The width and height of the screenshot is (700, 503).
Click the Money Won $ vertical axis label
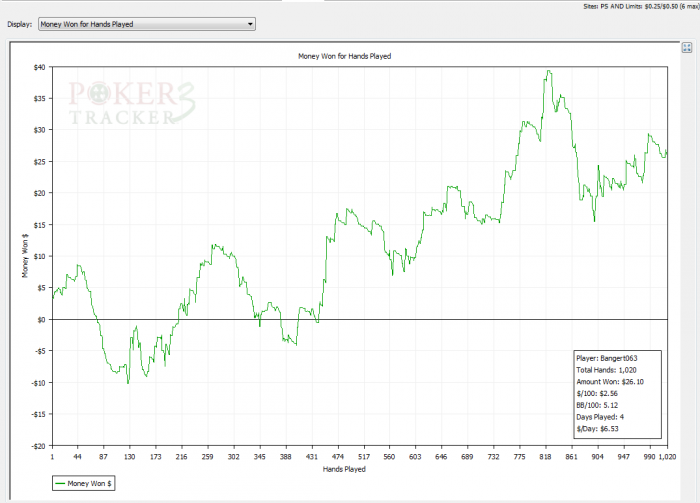(25, 256)
